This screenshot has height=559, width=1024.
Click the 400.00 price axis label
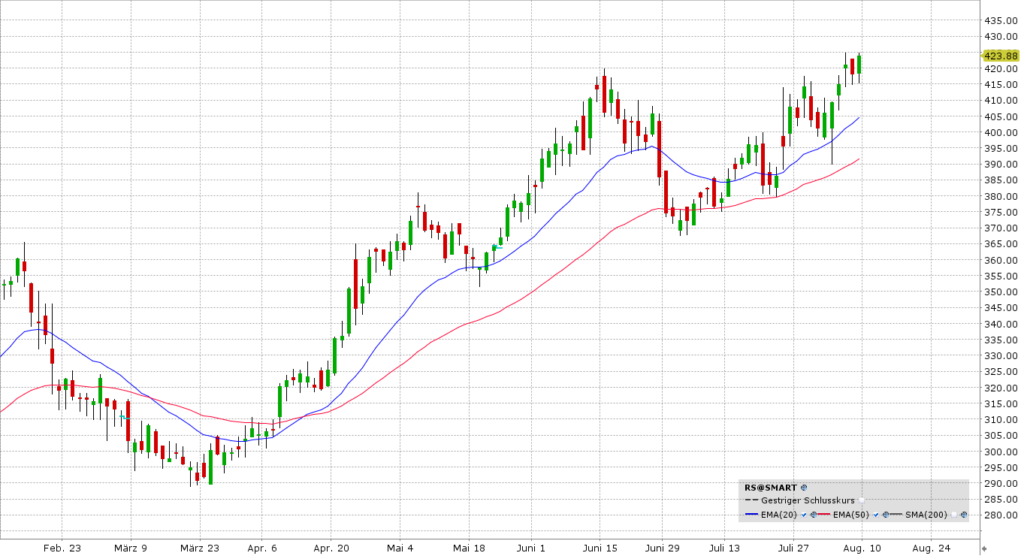(1001, 133)
